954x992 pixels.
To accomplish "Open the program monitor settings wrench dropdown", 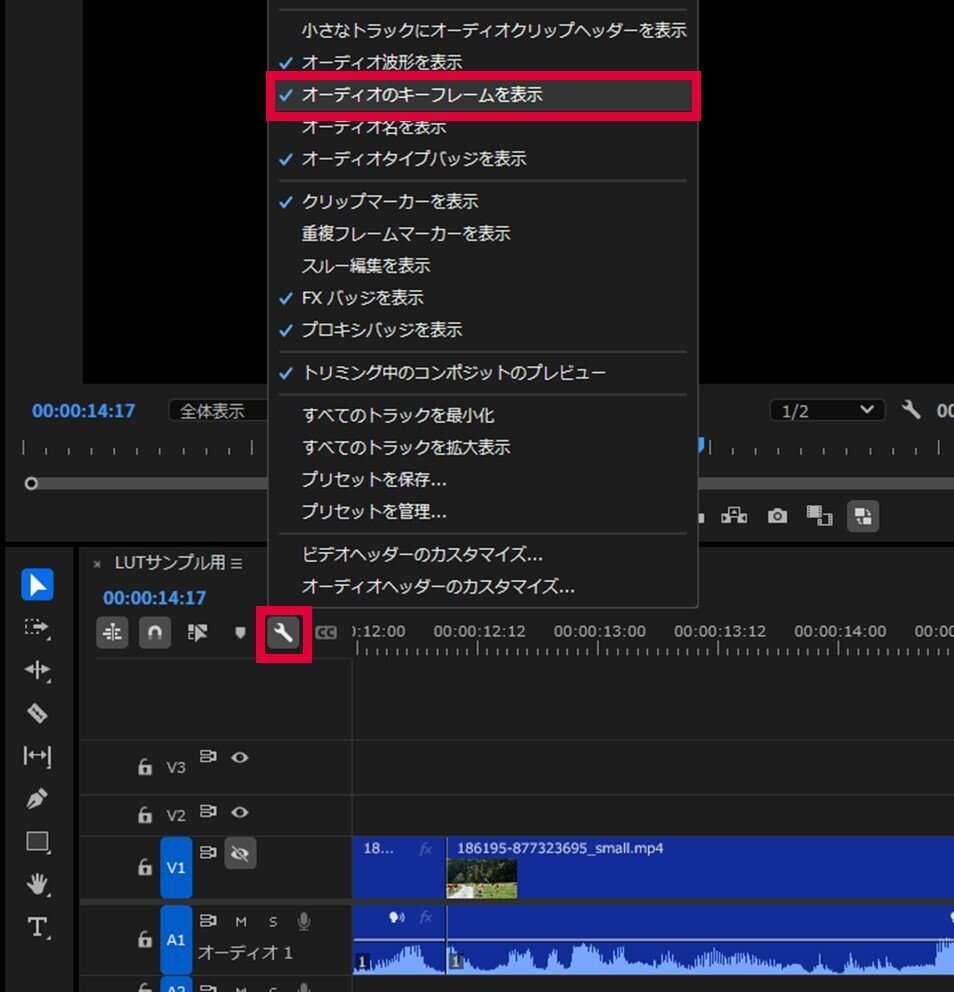I will click(911, 409).
